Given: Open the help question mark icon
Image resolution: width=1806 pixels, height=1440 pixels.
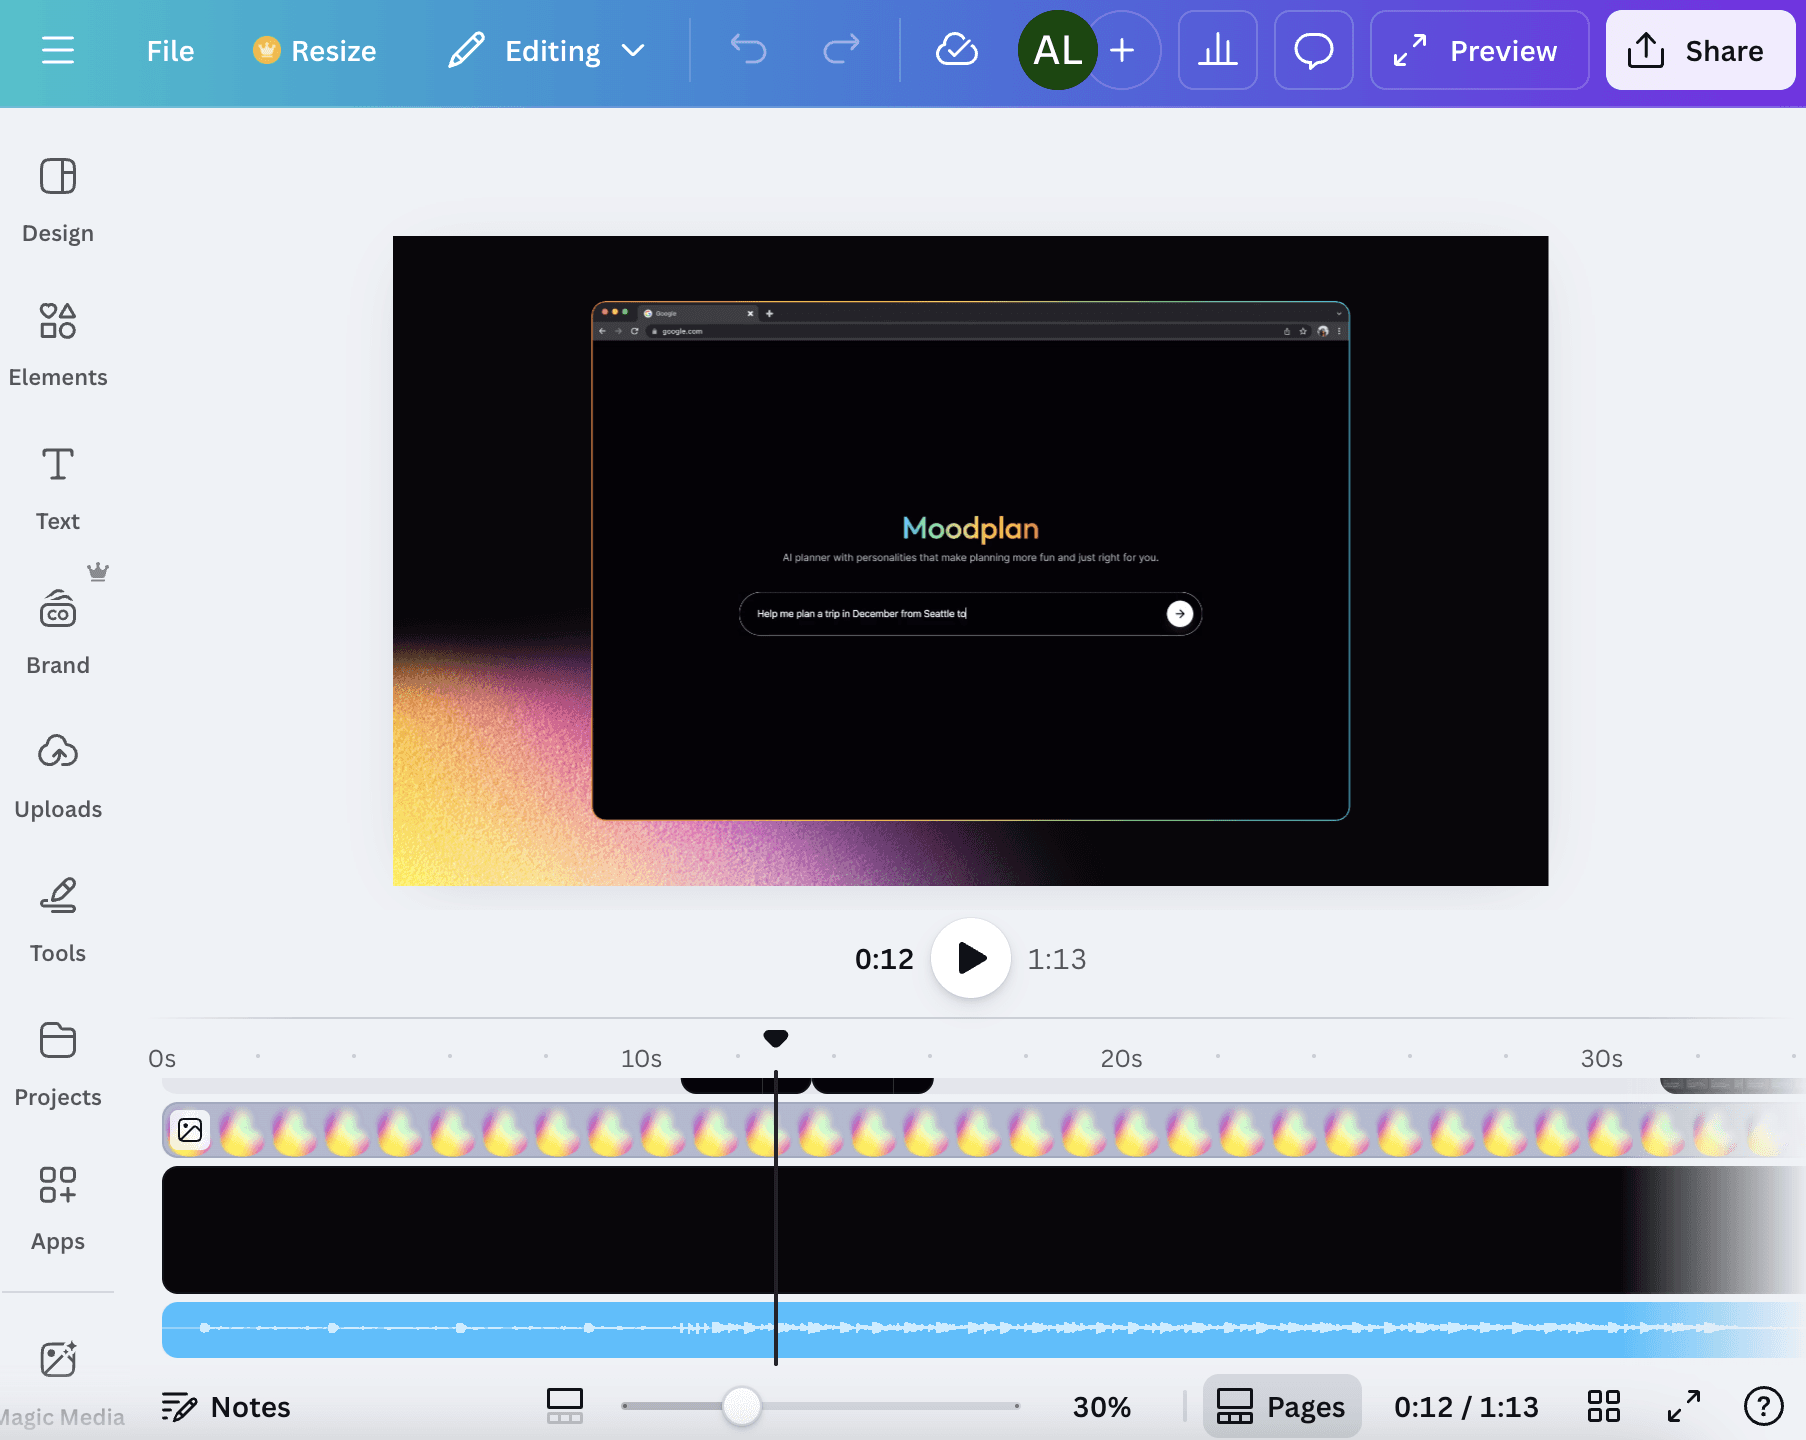Looking at the screenshot, I should pos(1764,1406).
